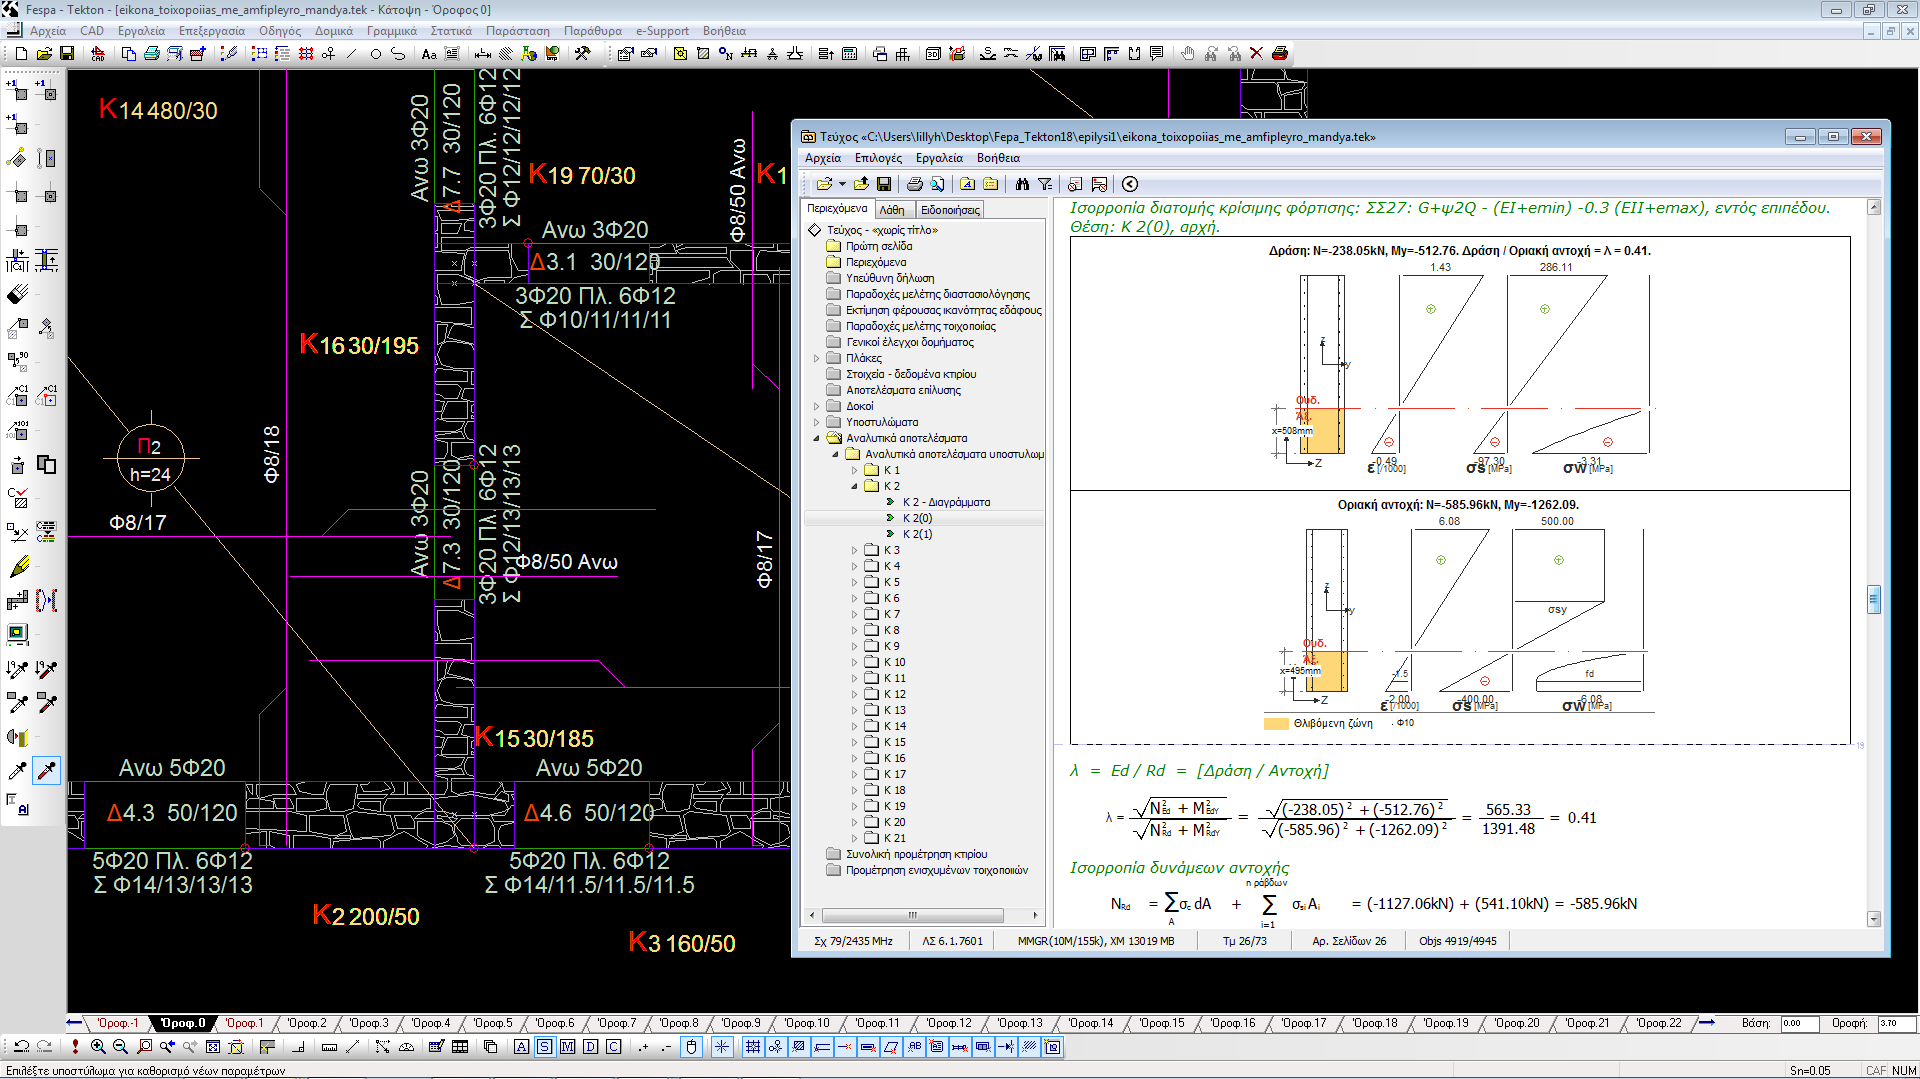
Task: Toggle the mouse snap button in the bottom toolbar
Action: (691, 1047)
